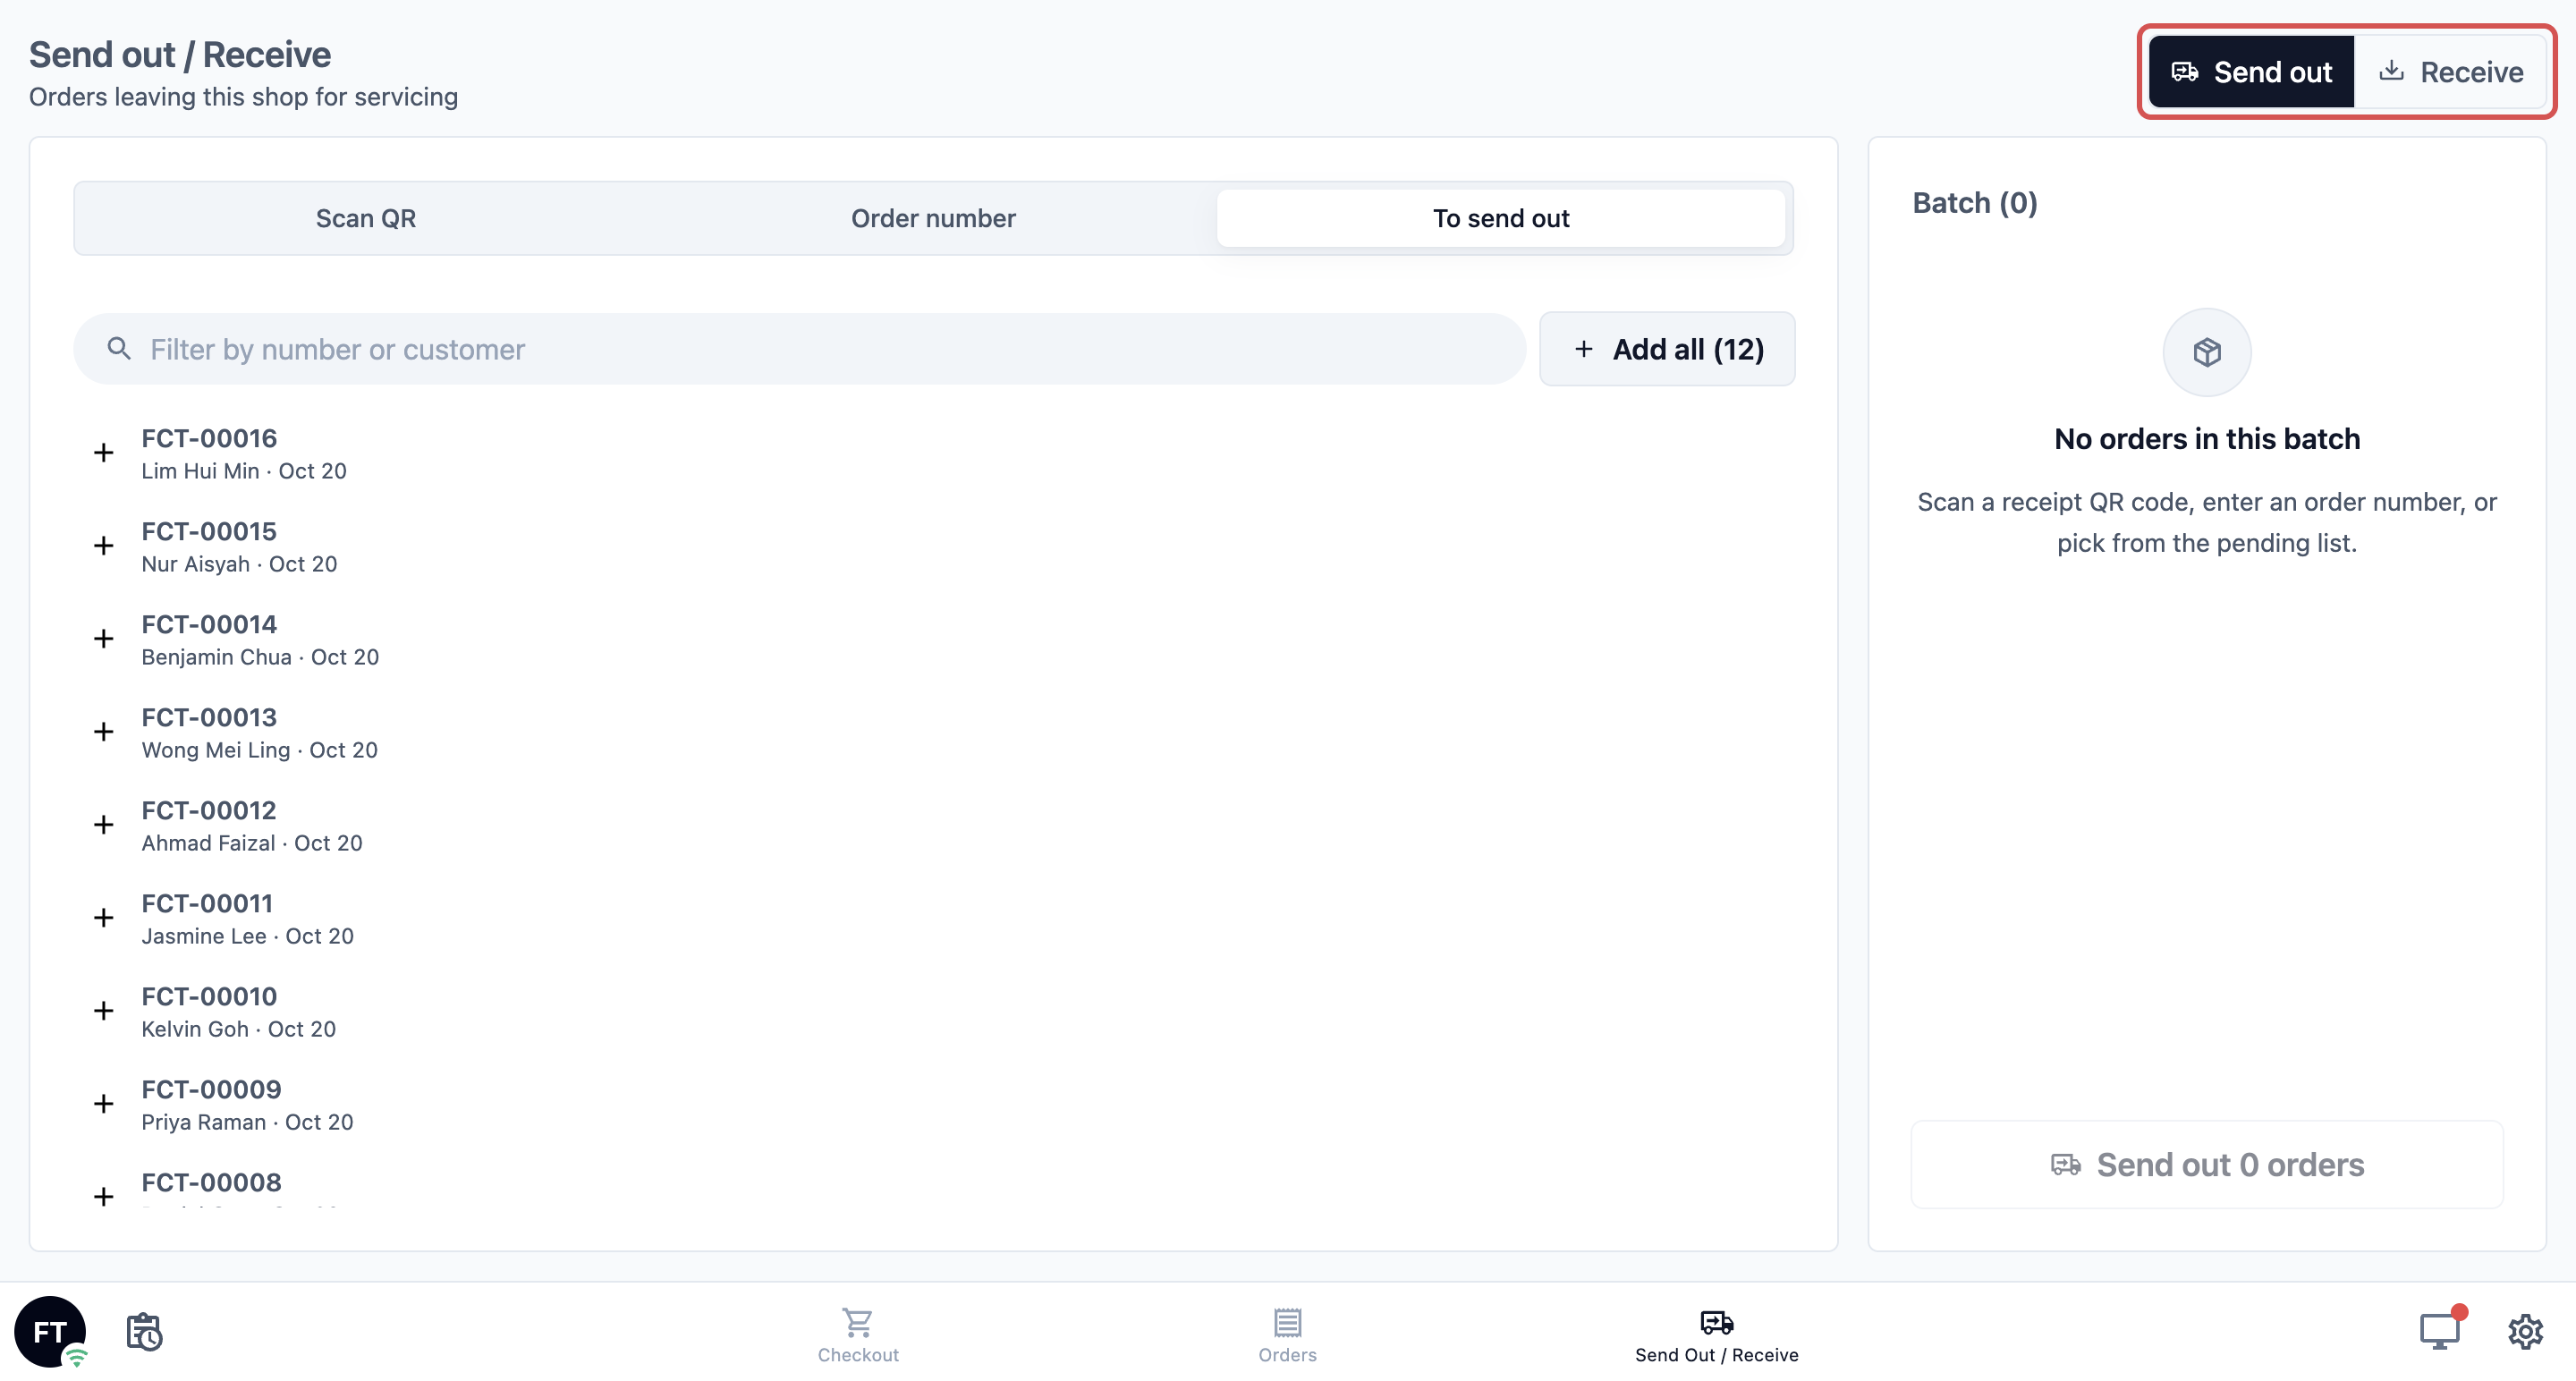Open Send Out / Receive in bottom navigation

click(x=1716, y=1335)
